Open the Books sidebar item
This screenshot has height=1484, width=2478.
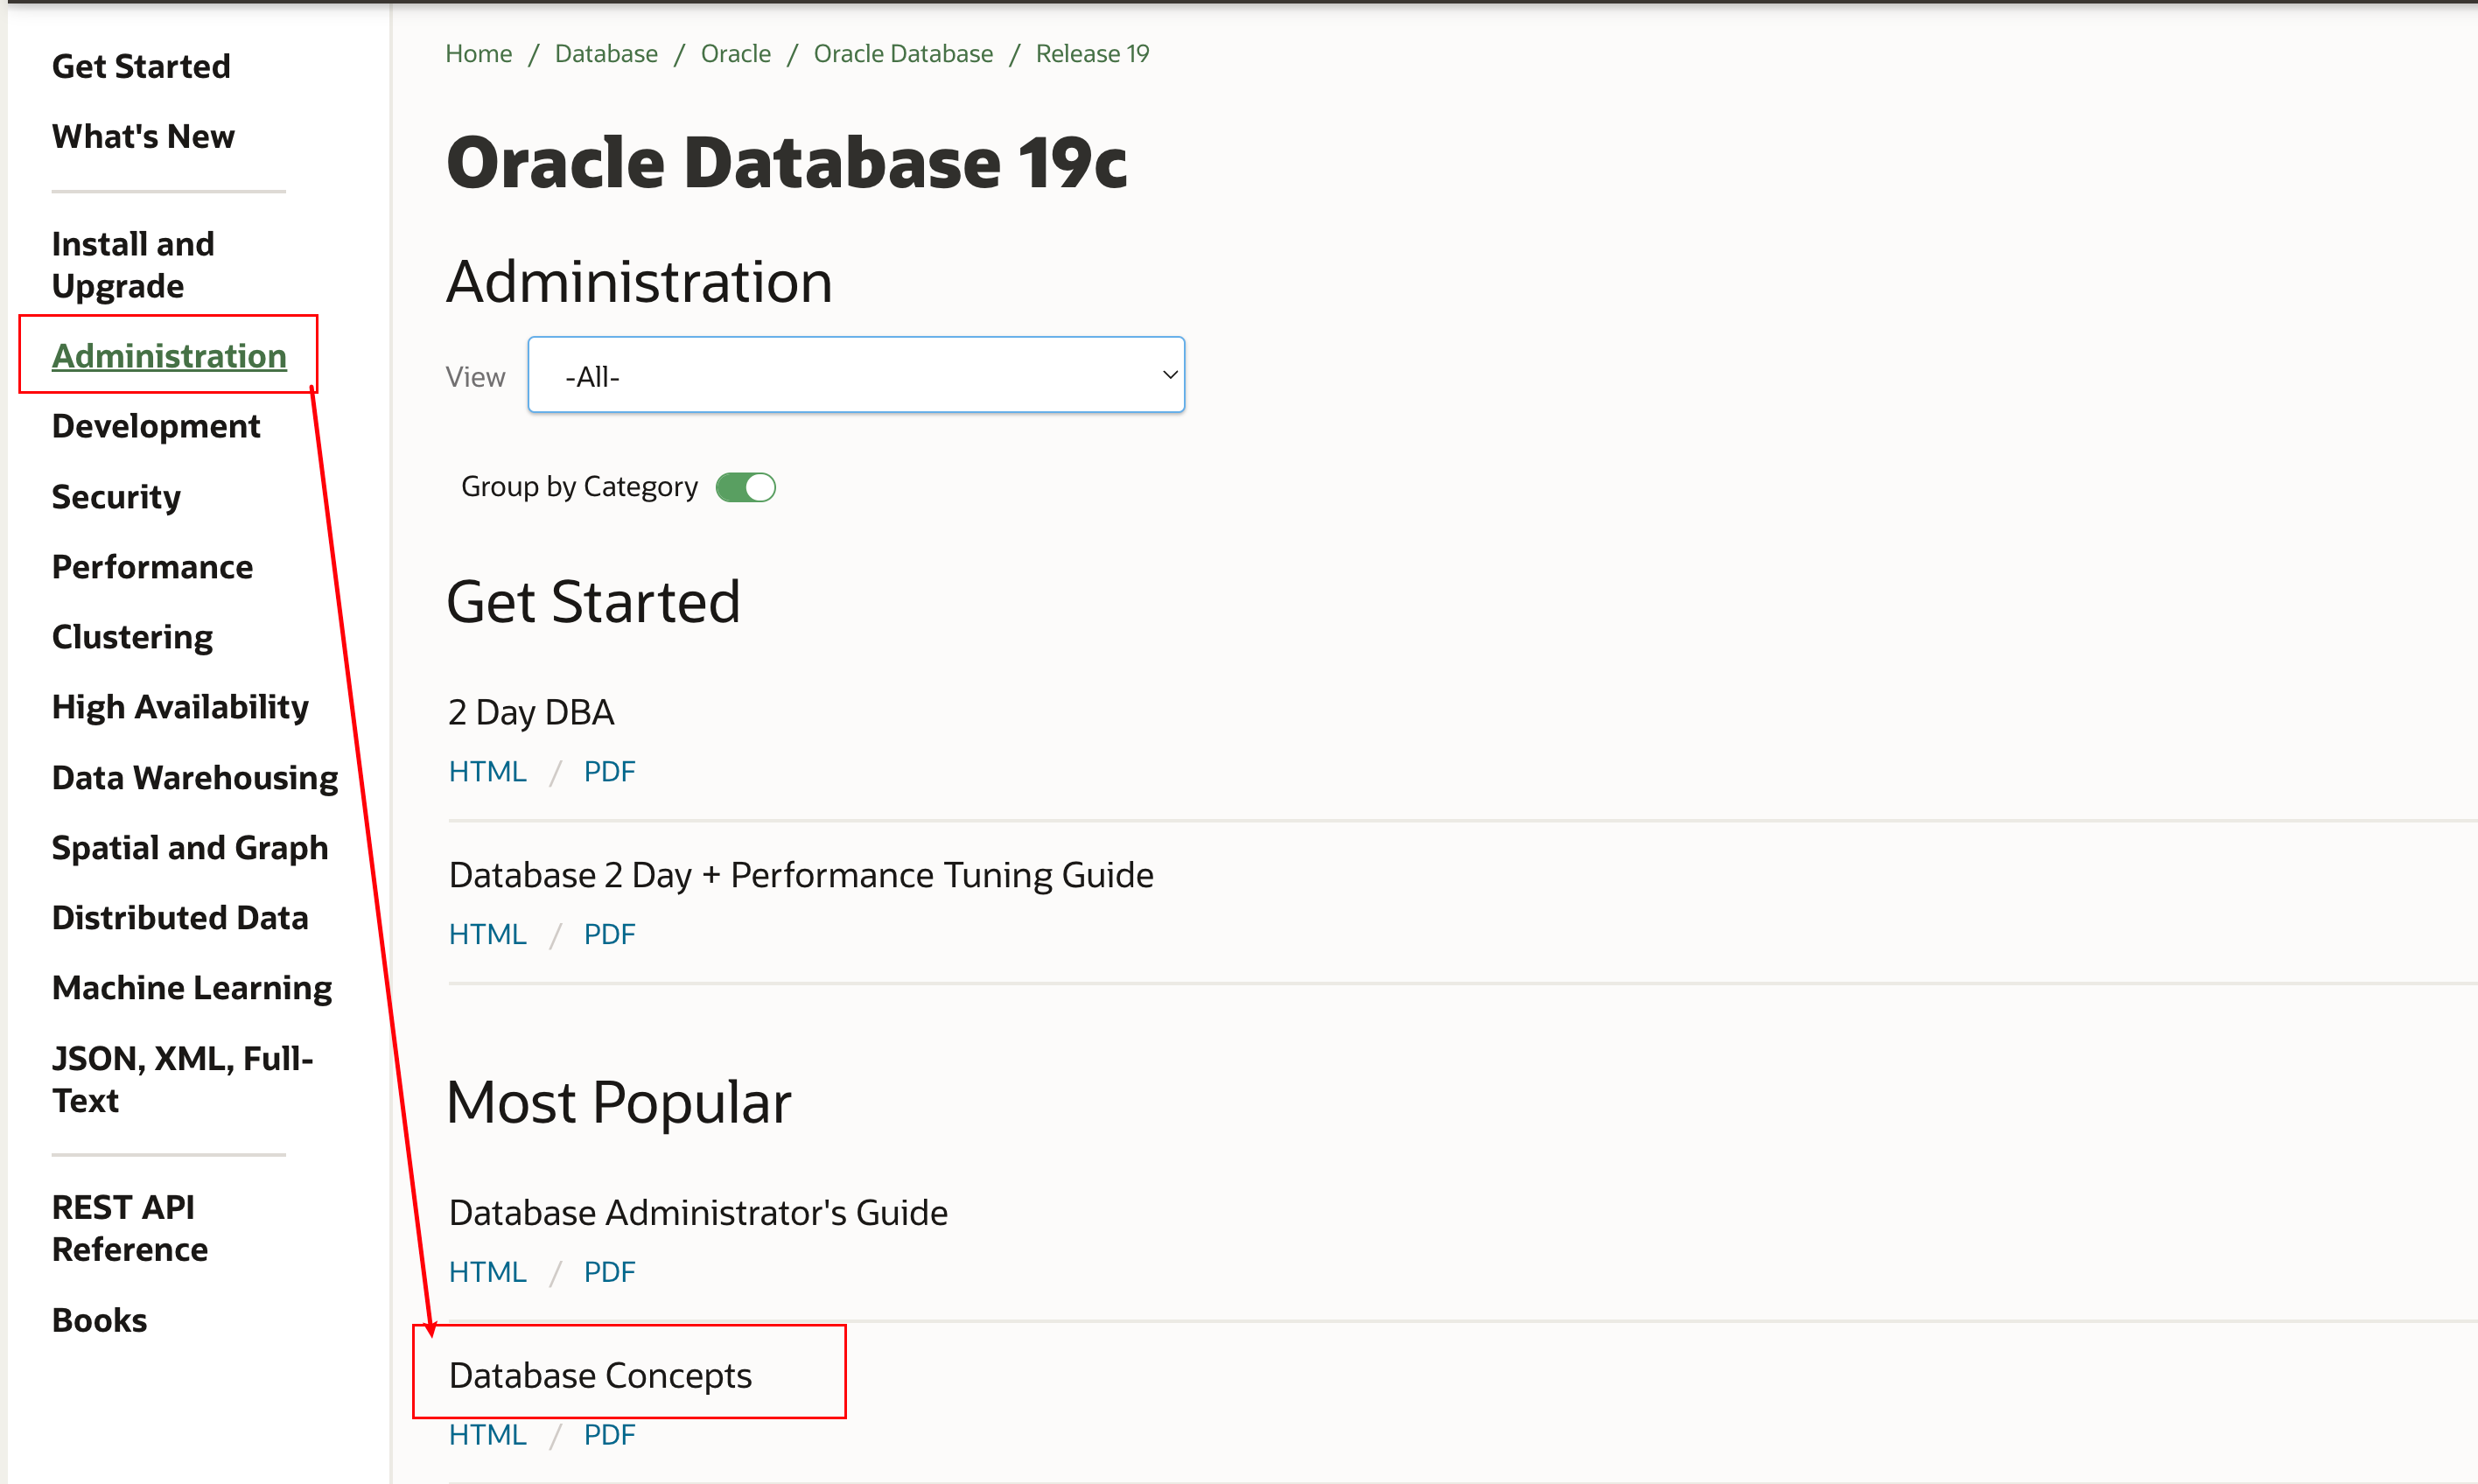click(99, 1320)
